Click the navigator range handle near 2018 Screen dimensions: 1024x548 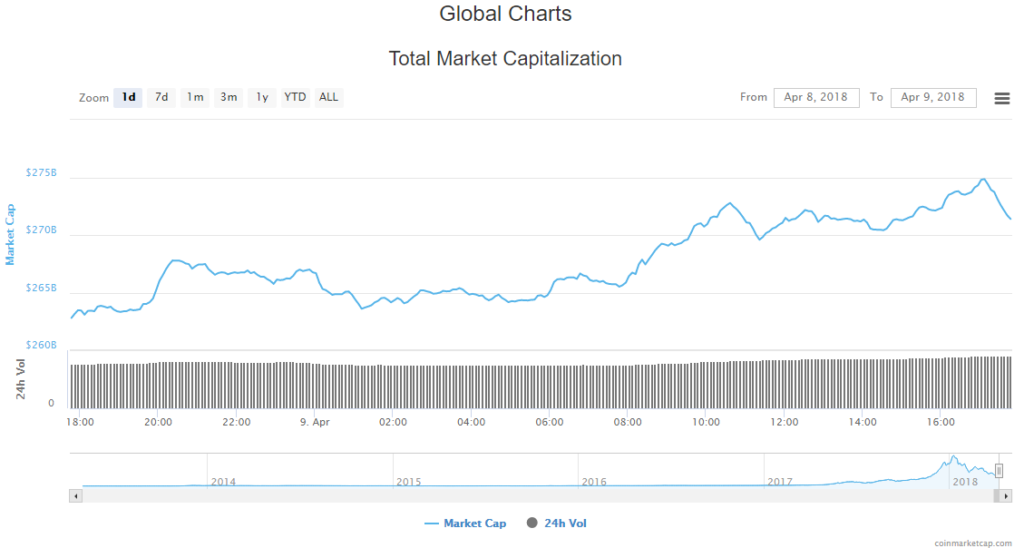(998, 471)
